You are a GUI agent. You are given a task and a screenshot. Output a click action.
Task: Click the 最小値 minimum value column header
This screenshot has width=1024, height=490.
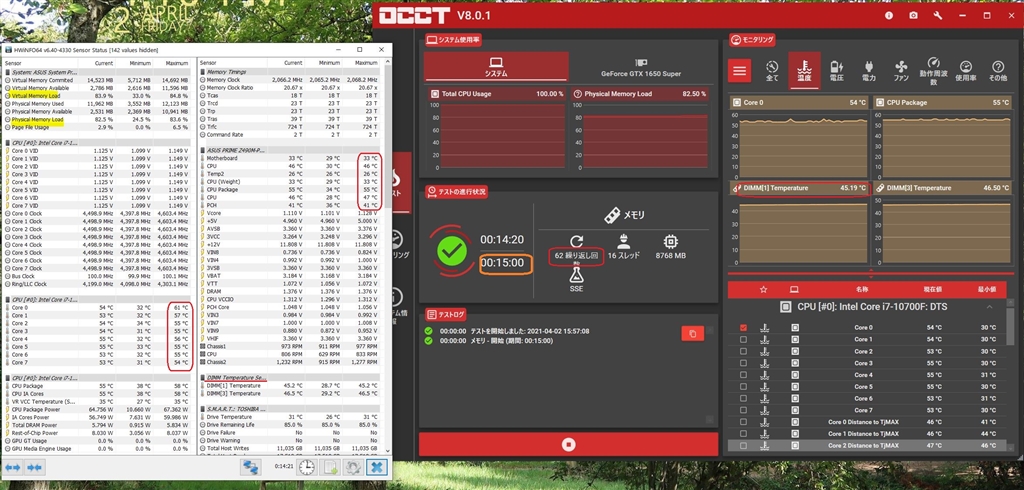987,289
